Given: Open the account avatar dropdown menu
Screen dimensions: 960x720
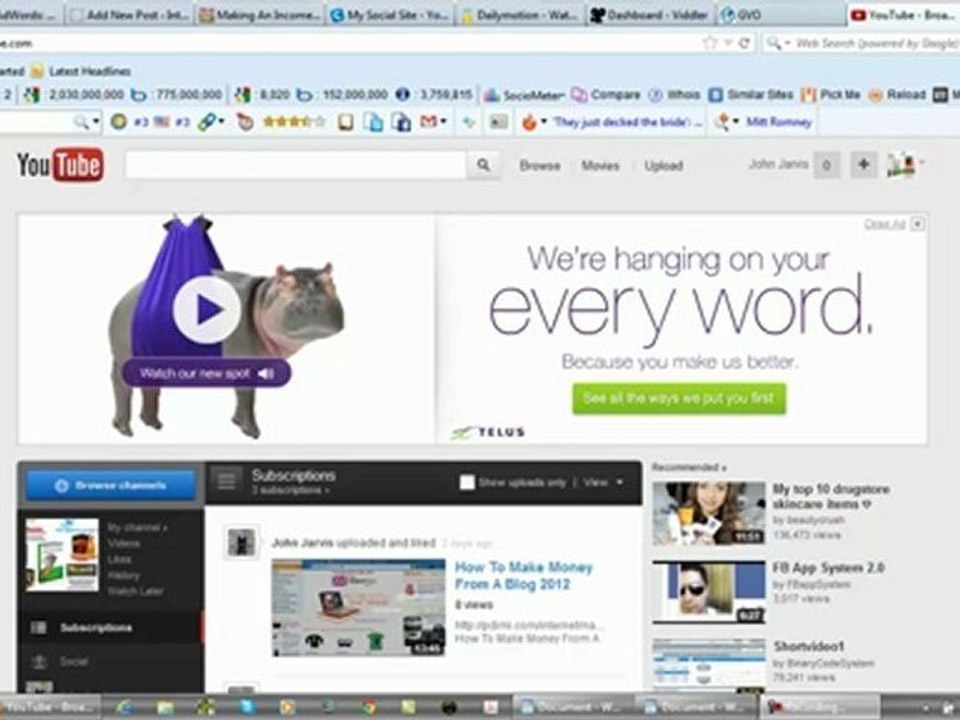Looking at the screenshot, I should click(x=905, y=164).
